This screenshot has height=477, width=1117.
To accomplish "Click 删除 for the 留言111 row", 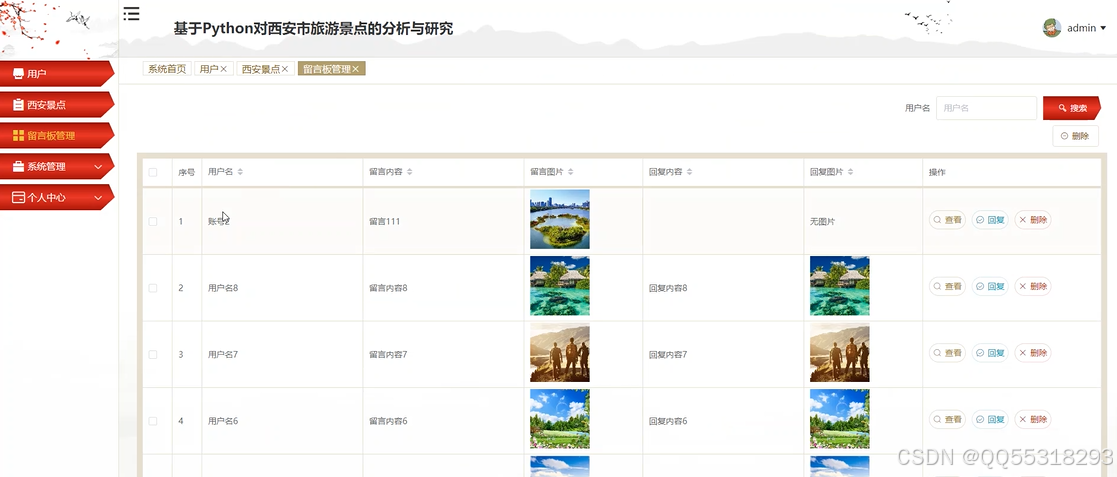I will [x=1033, y=220].
